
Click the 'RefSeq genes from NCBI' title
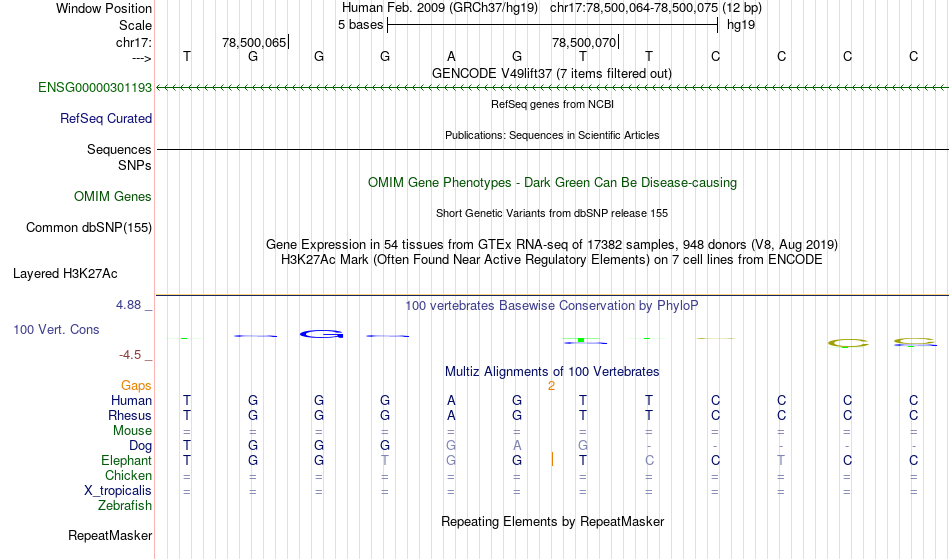[552, 104]
